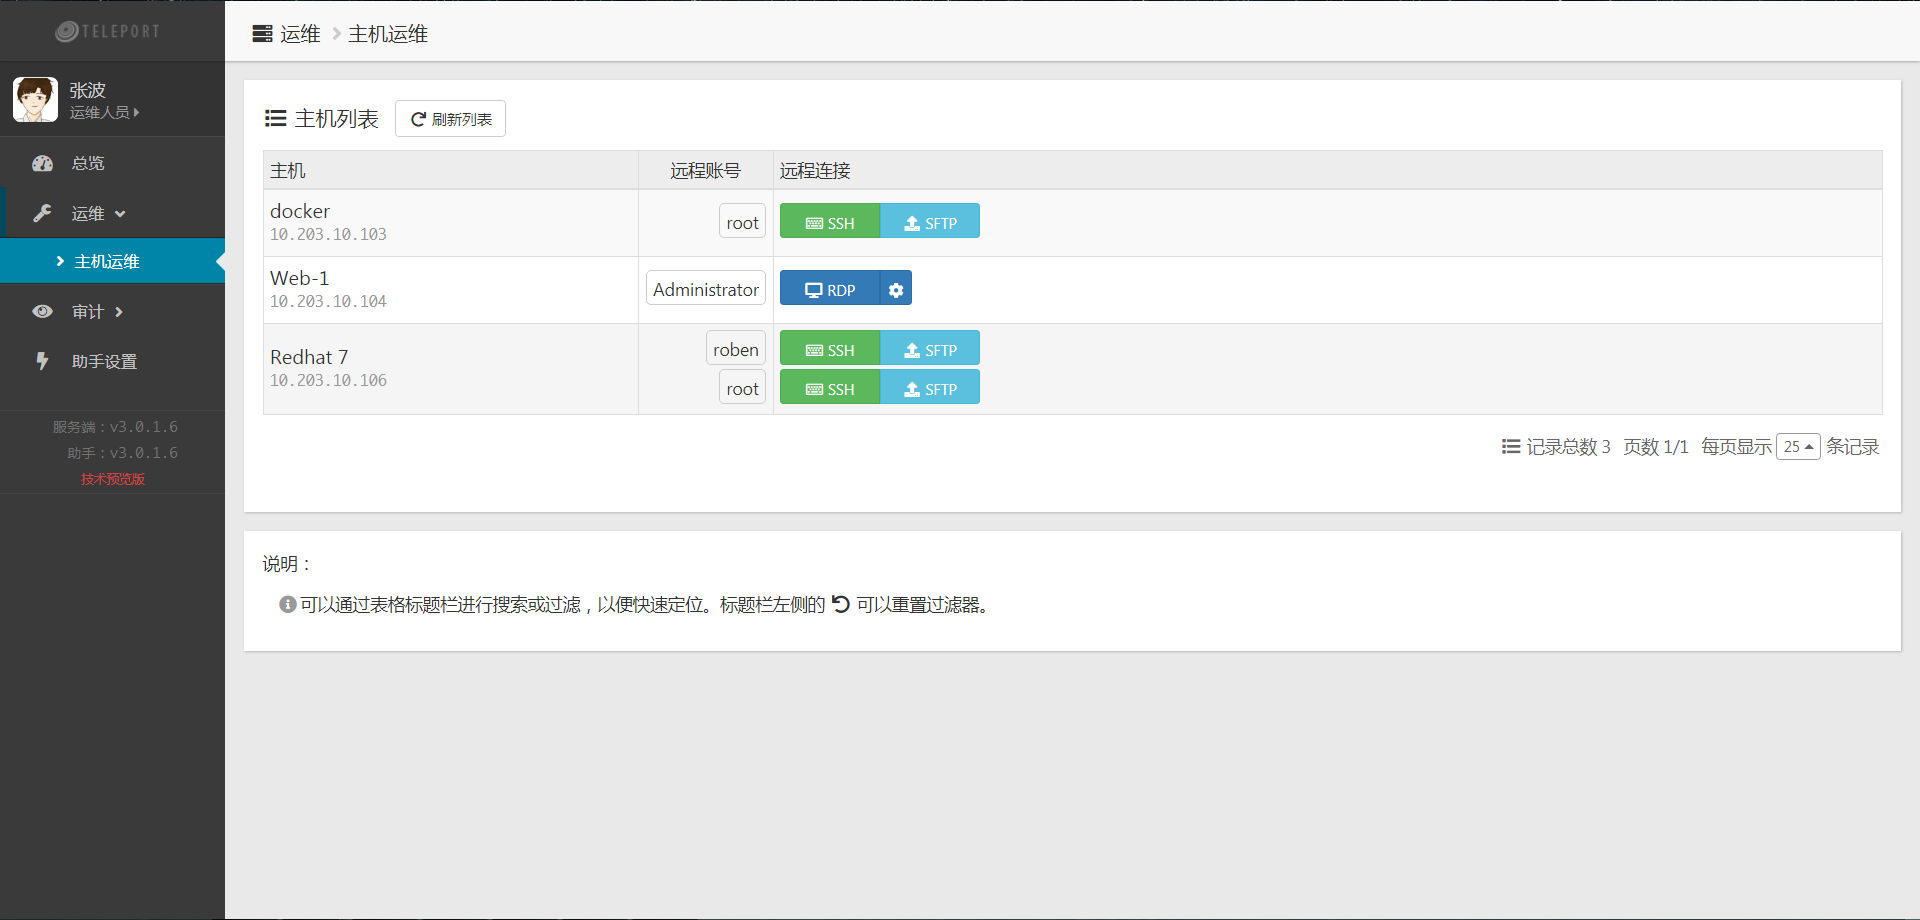The image size is (1920, 920).
Task: Click the user avatar of 张波
Action: [35, 100]
